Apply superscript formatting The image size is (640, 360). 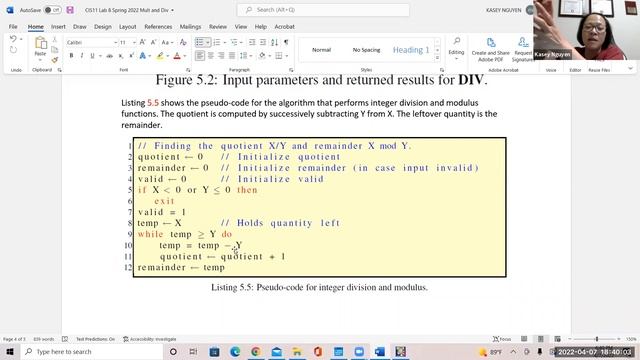click(131, 56)
